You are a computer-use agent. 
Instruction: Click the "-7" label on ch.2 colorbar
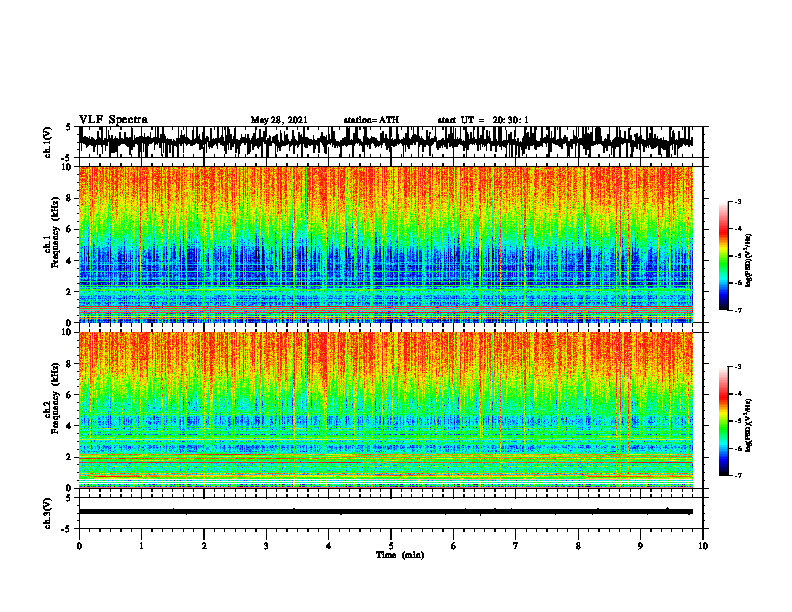pyautogui.click(x=737, y=475)
